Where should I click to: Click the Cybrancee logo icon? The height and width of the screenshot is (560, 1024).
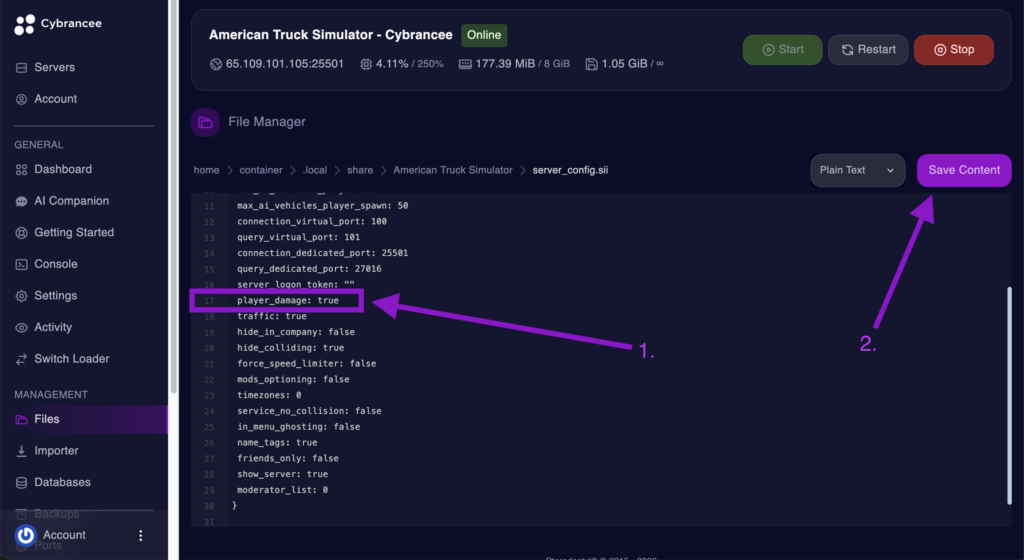point(25,24)
